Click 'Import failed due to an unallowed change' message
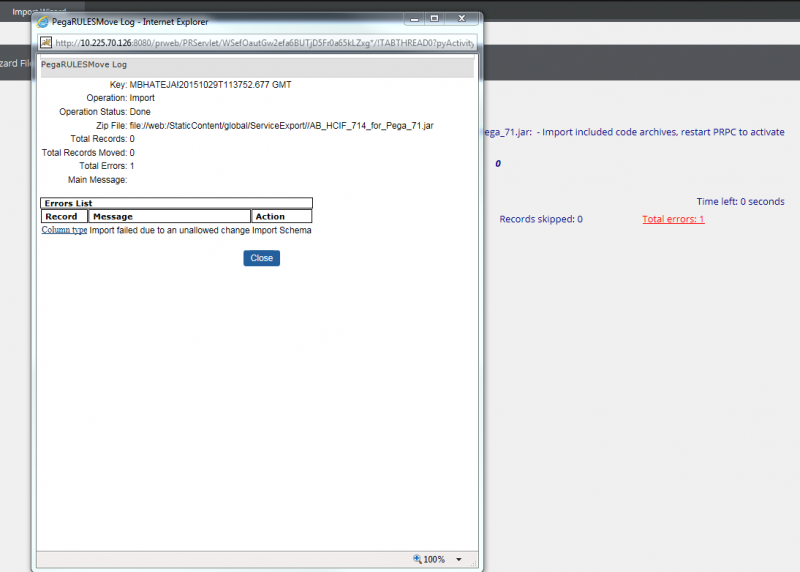The height and width of the screenshot is (572, 800). 169,230
